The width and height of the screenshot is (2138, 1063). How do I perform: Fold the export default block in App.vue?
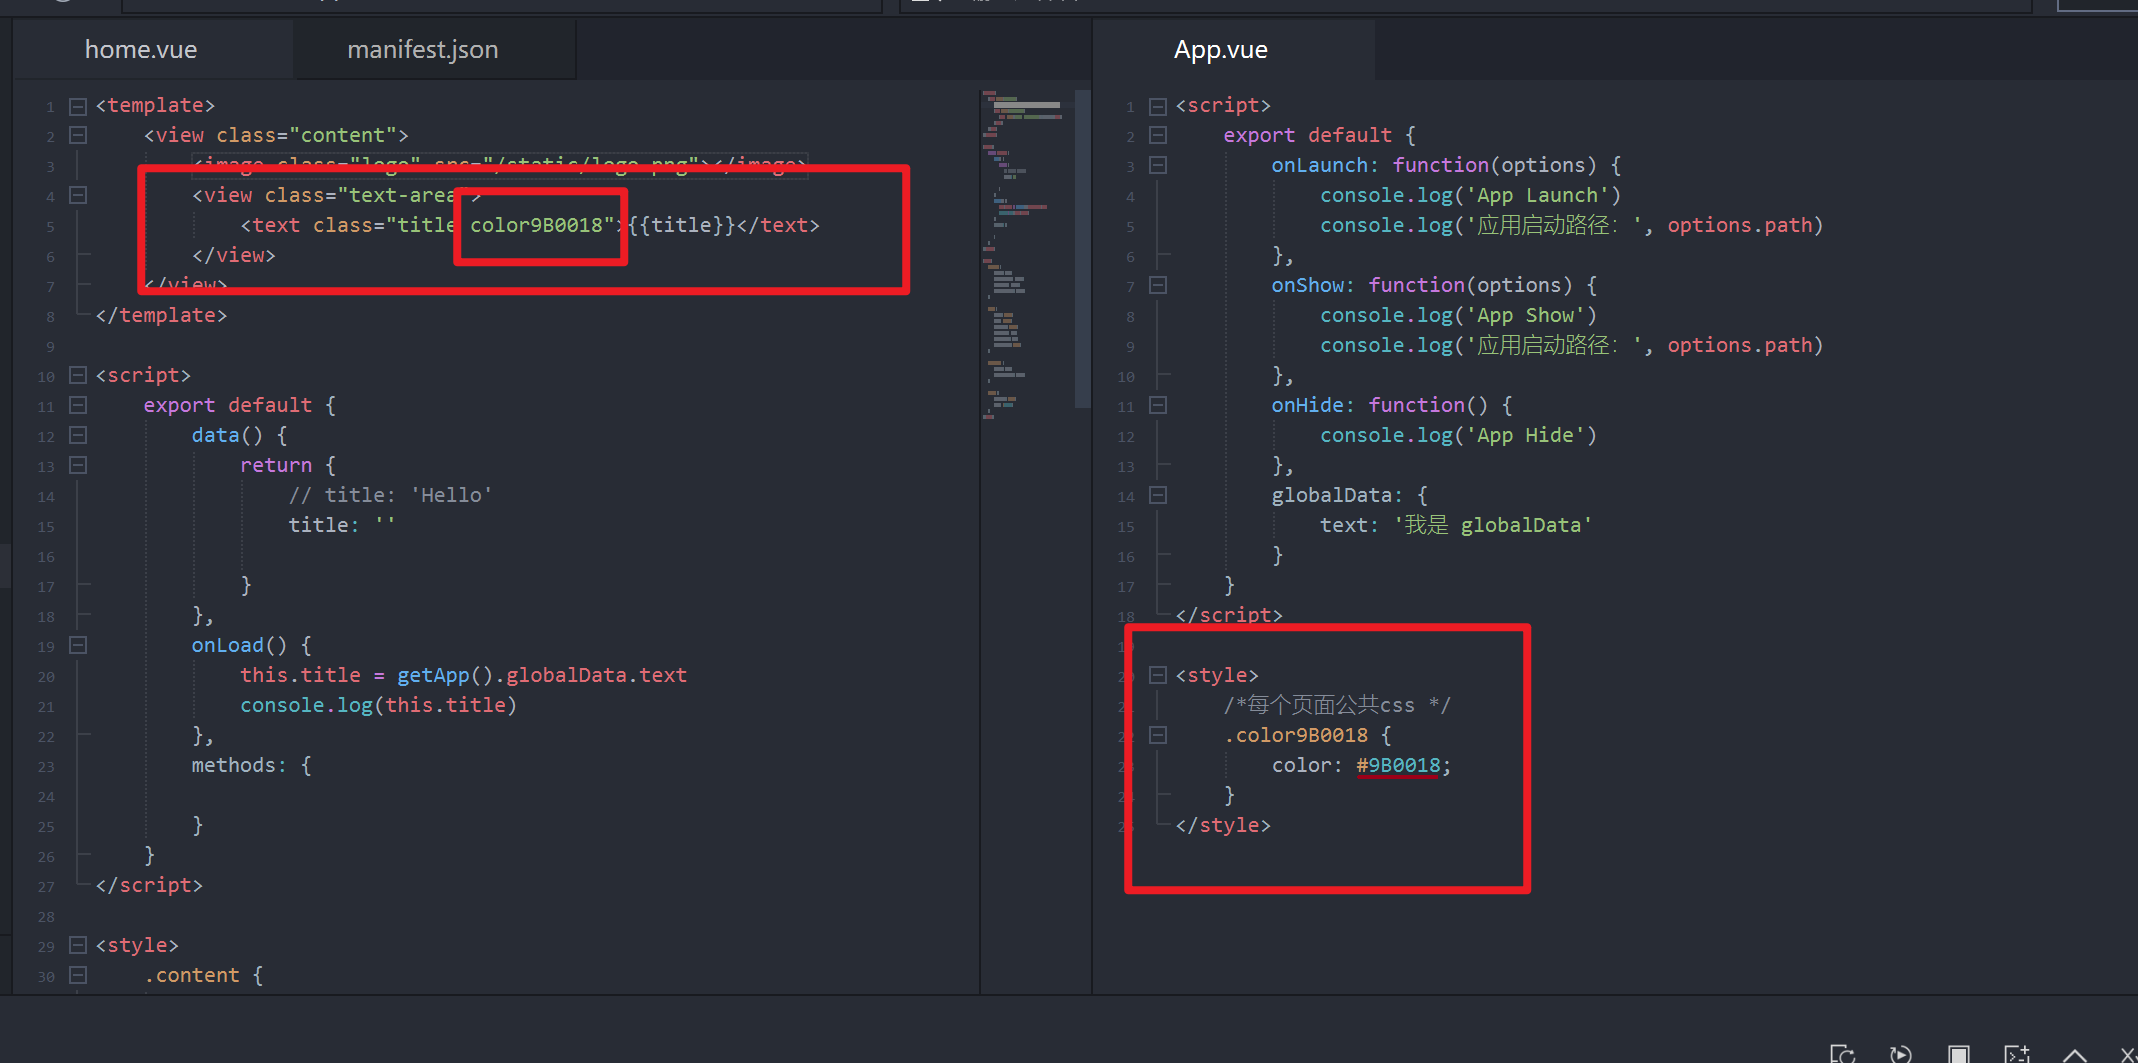click(1158, 135)
